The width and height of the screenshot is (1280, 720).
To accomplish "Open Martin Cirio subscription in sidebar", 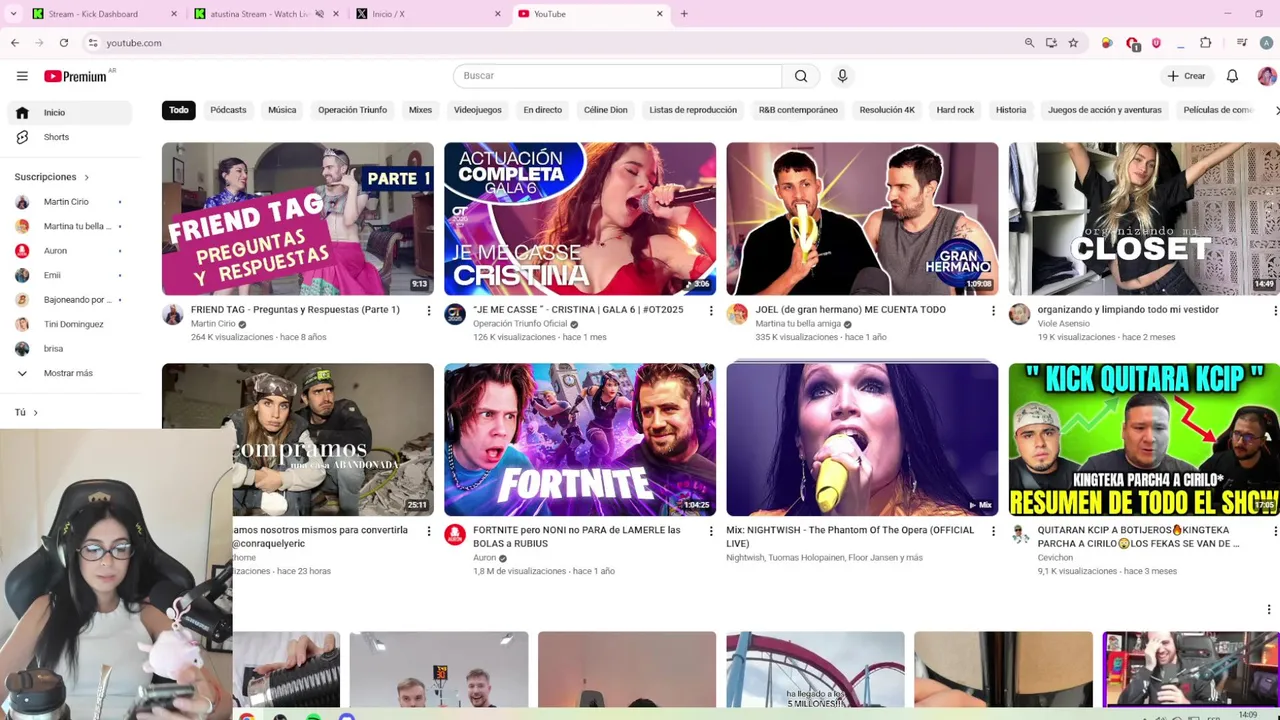I will (66, 202).
